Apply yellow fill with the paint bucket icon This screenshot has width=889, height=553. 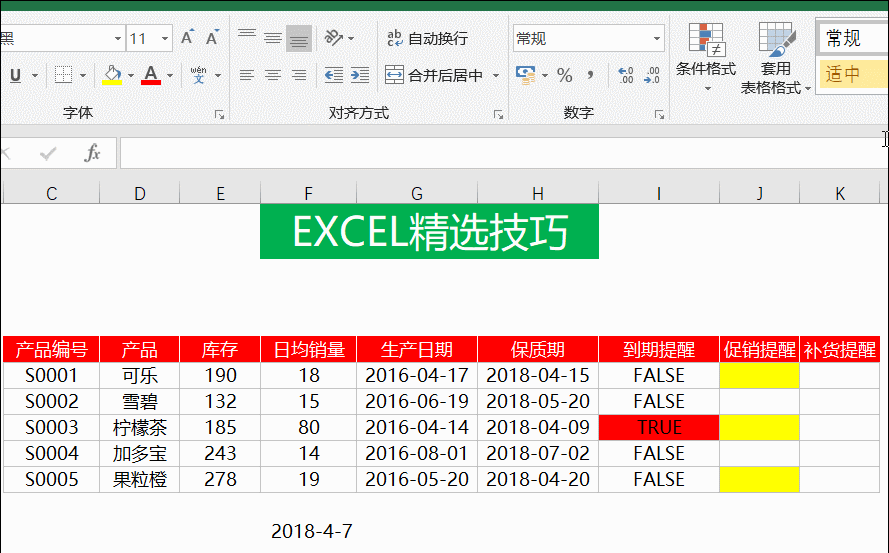[112, 75]
